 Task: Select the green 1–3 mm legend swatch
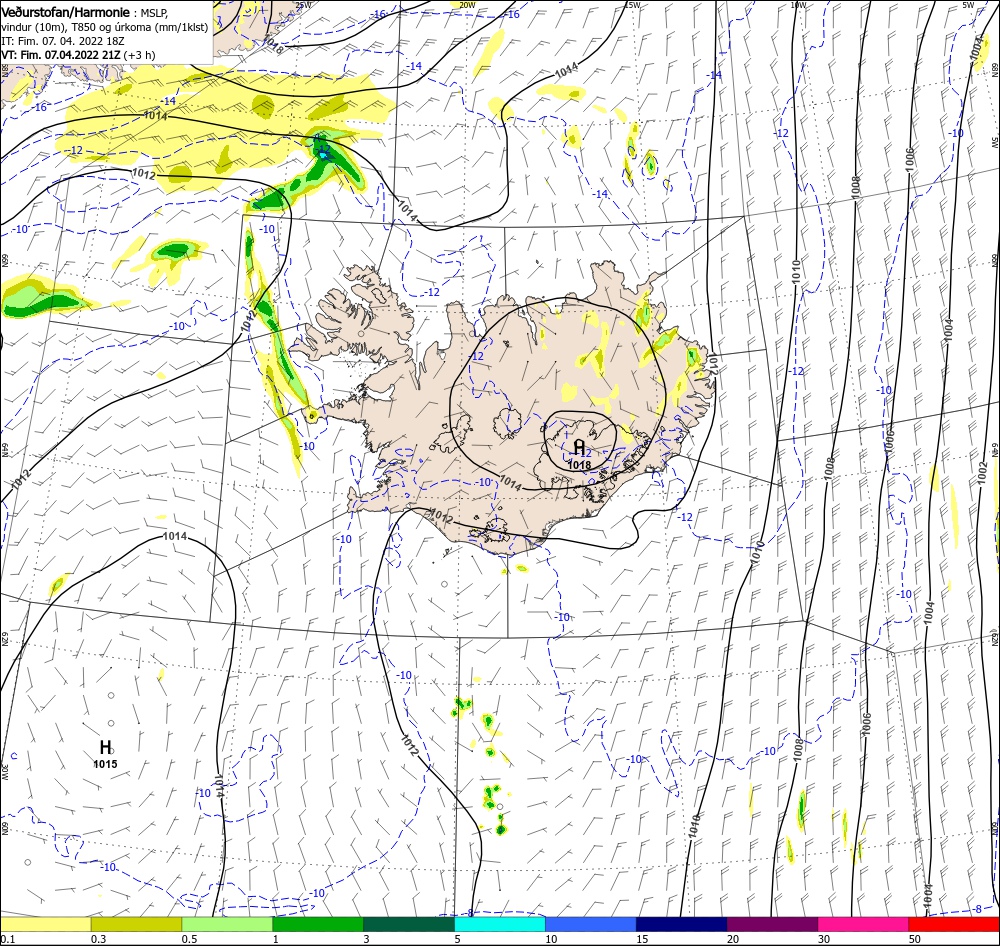coord(318,924)
